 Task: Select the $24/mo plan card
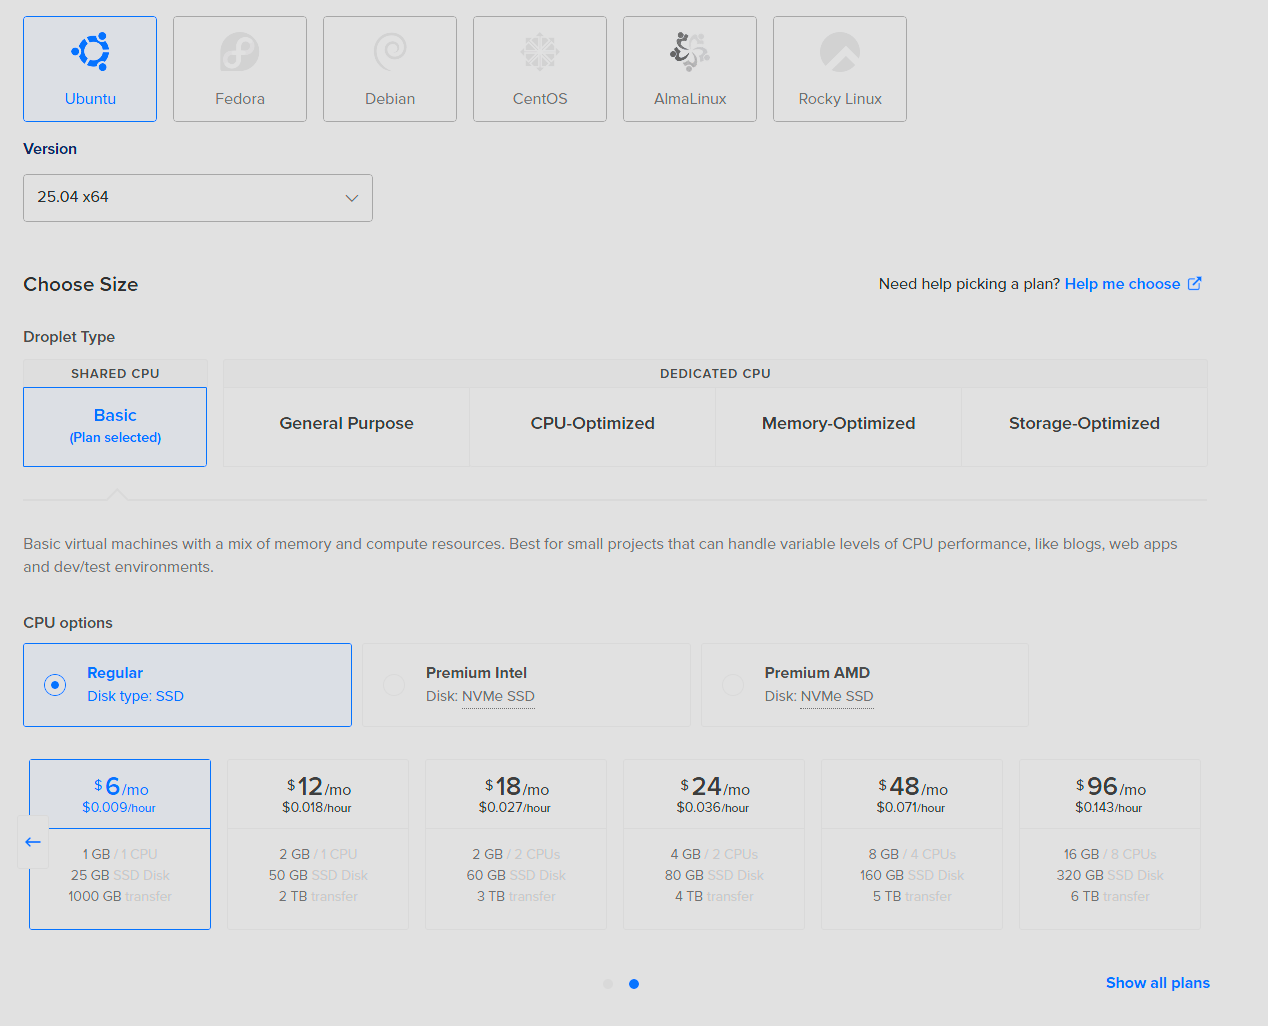[x=714, y=845]
